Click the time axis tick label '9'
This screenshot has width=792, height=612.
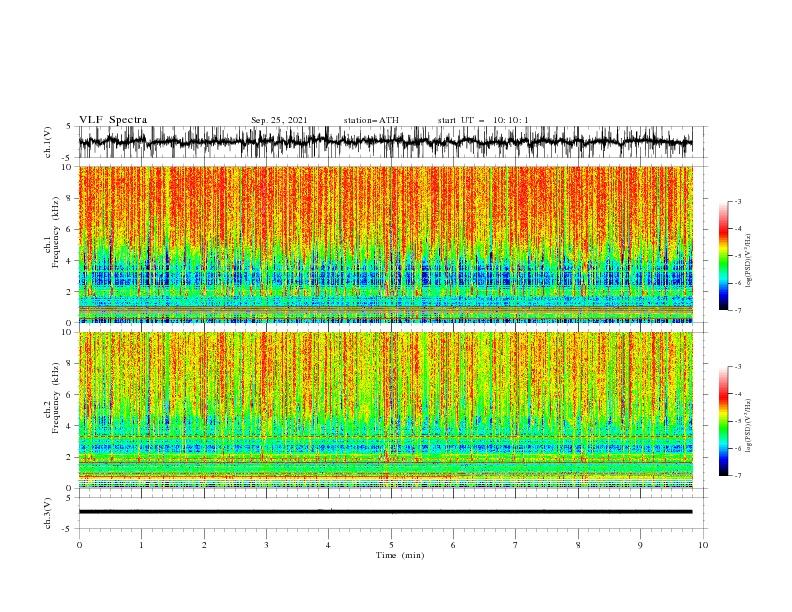point(640,545)
